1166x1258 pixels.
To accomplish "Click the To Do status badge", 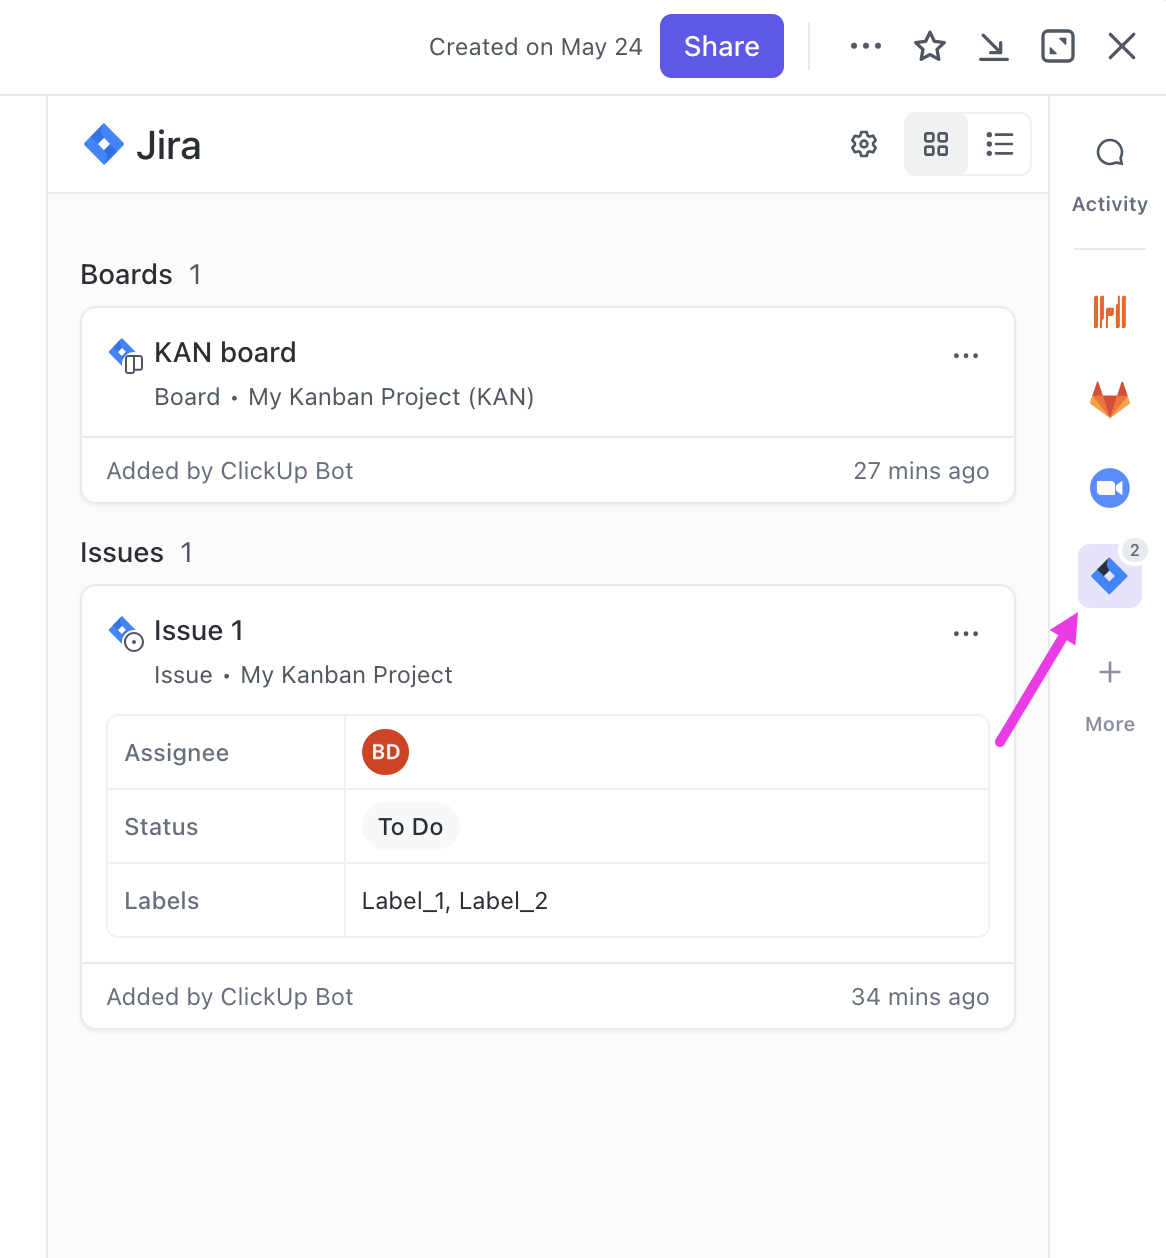I will [x=410, y=827].
